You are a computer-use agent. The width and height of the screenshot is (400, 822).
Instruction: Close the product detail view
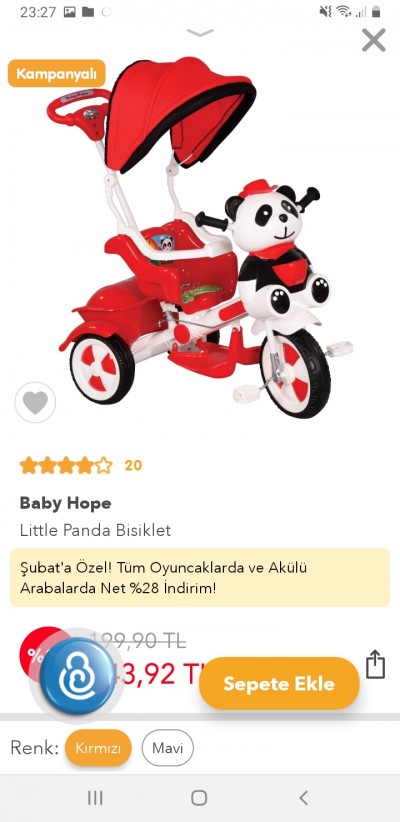coord(374,40)
